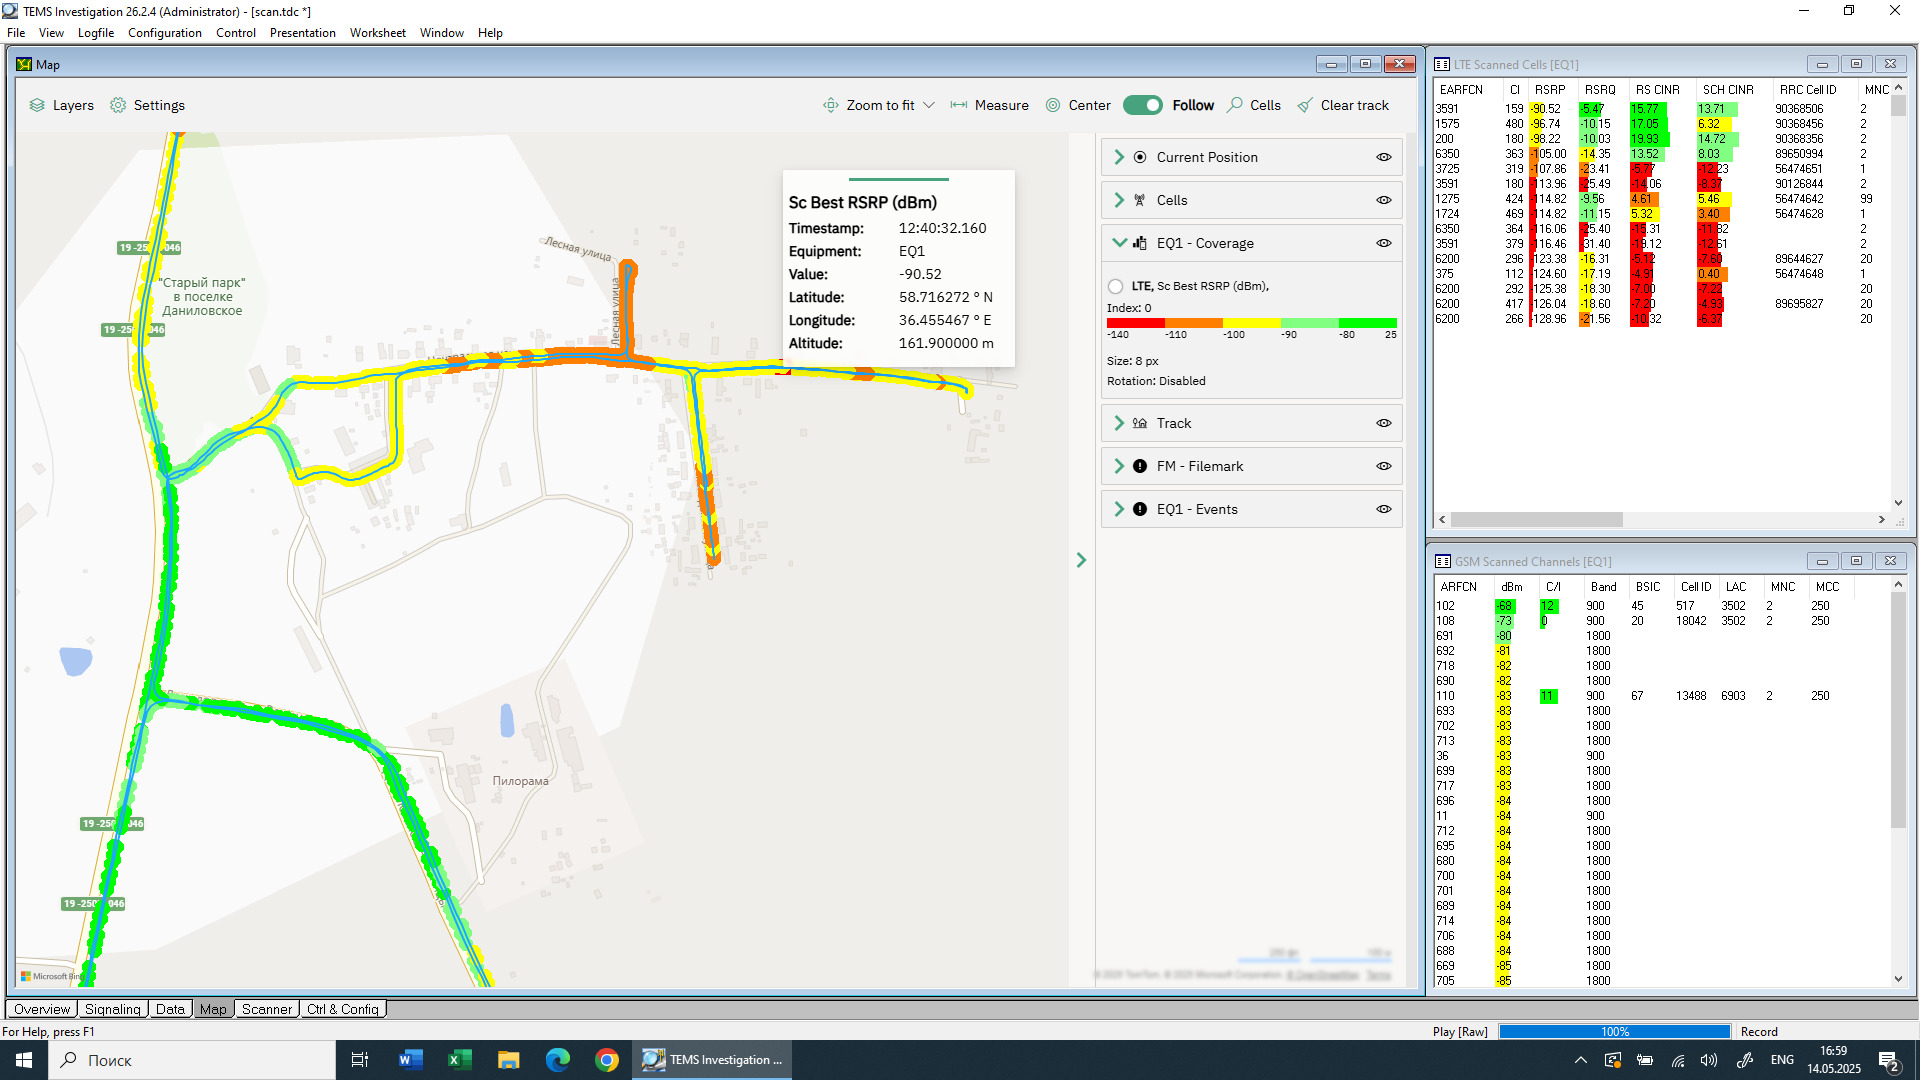Toggle the Follow switch off
Viewport: 1920px width, 1080px height.
point(1142,105)
